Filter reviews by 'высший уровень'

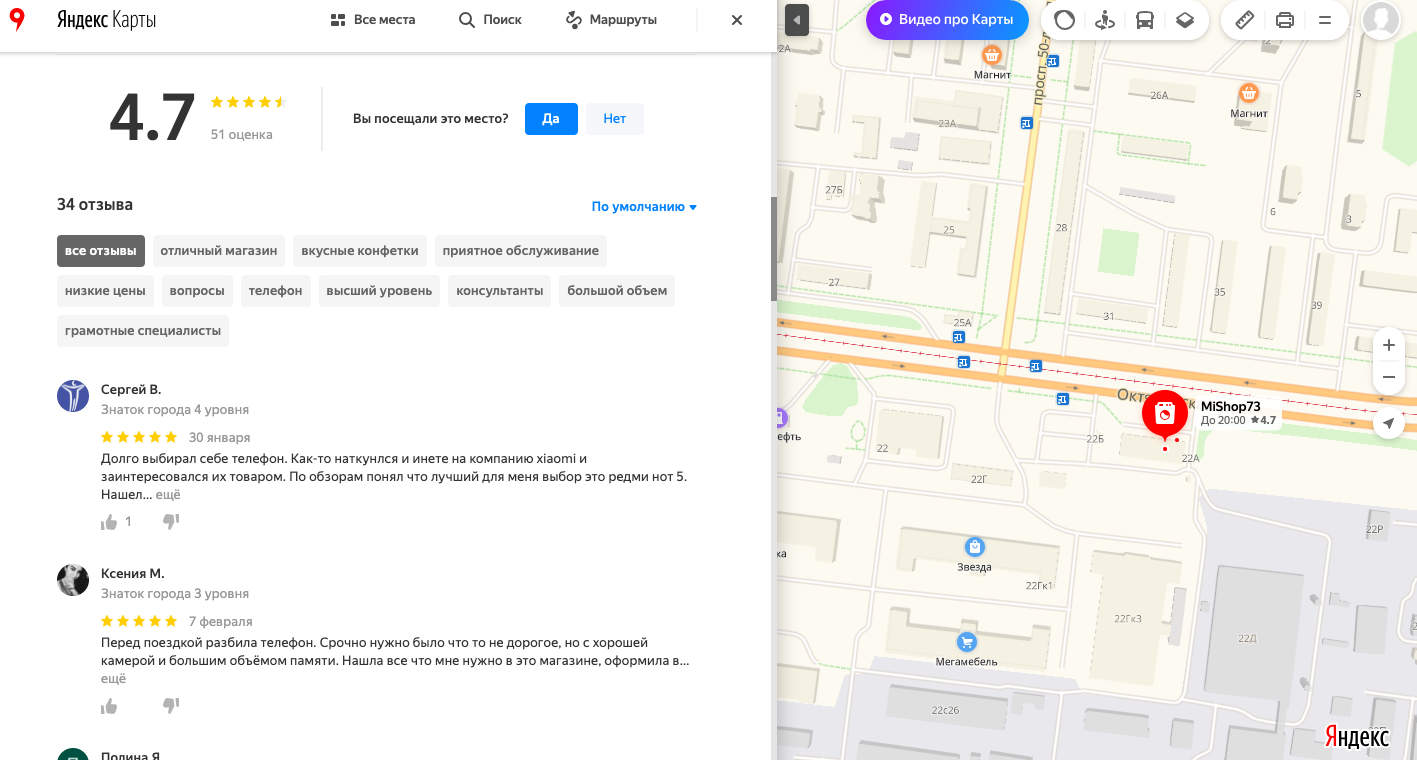pyautogui.click(x=380, y=291)
